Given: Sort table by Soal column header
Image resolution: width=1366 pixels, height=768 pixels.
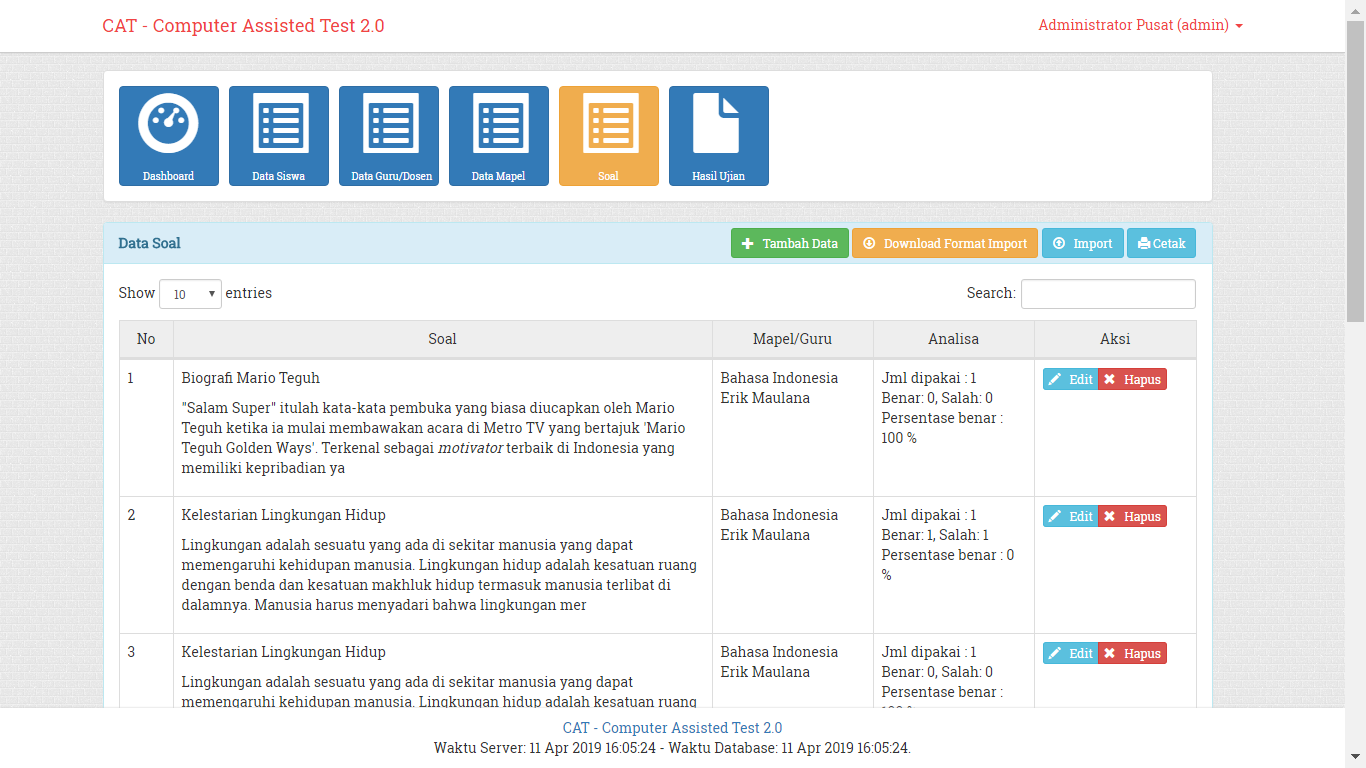Looking at the screenshot, I should coord(442,339).
